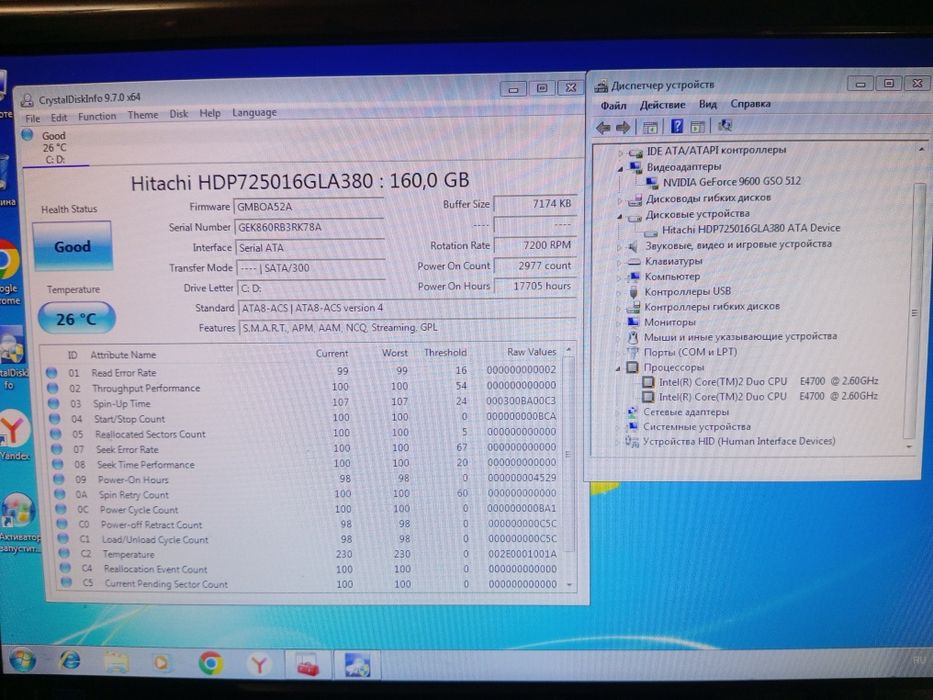933x700 pixels.
Task: Click the show console tree toolbar icon
Action: 650,127
